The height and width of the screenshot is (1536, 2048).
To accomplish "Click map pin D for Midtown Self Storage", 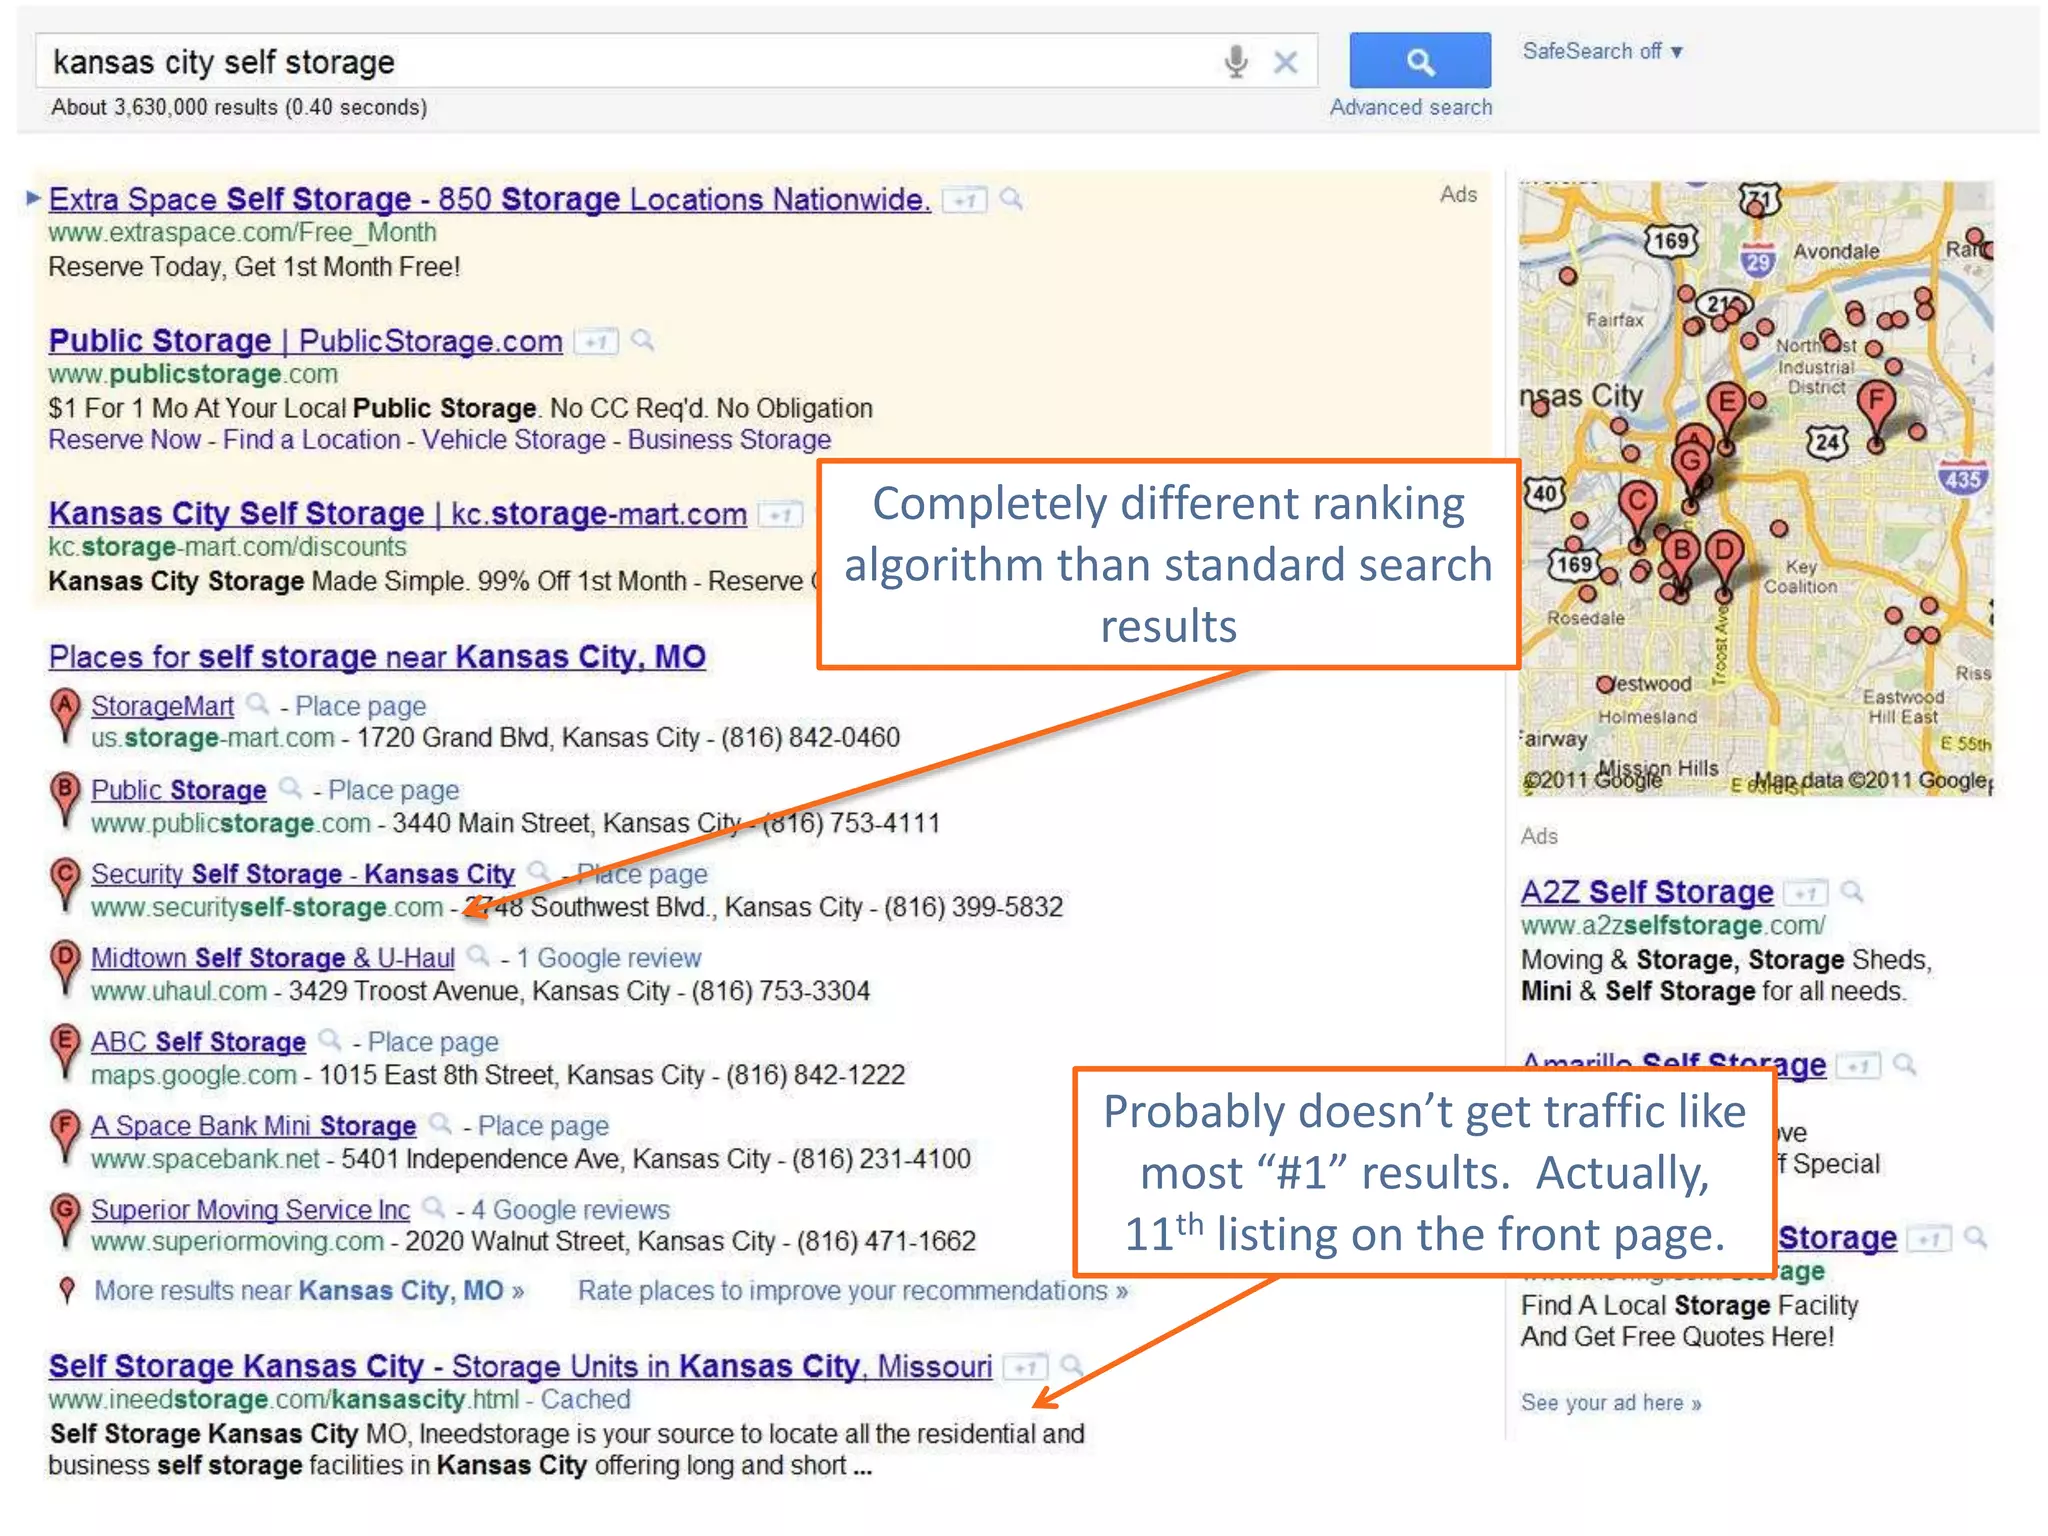I will click(64, 967).
